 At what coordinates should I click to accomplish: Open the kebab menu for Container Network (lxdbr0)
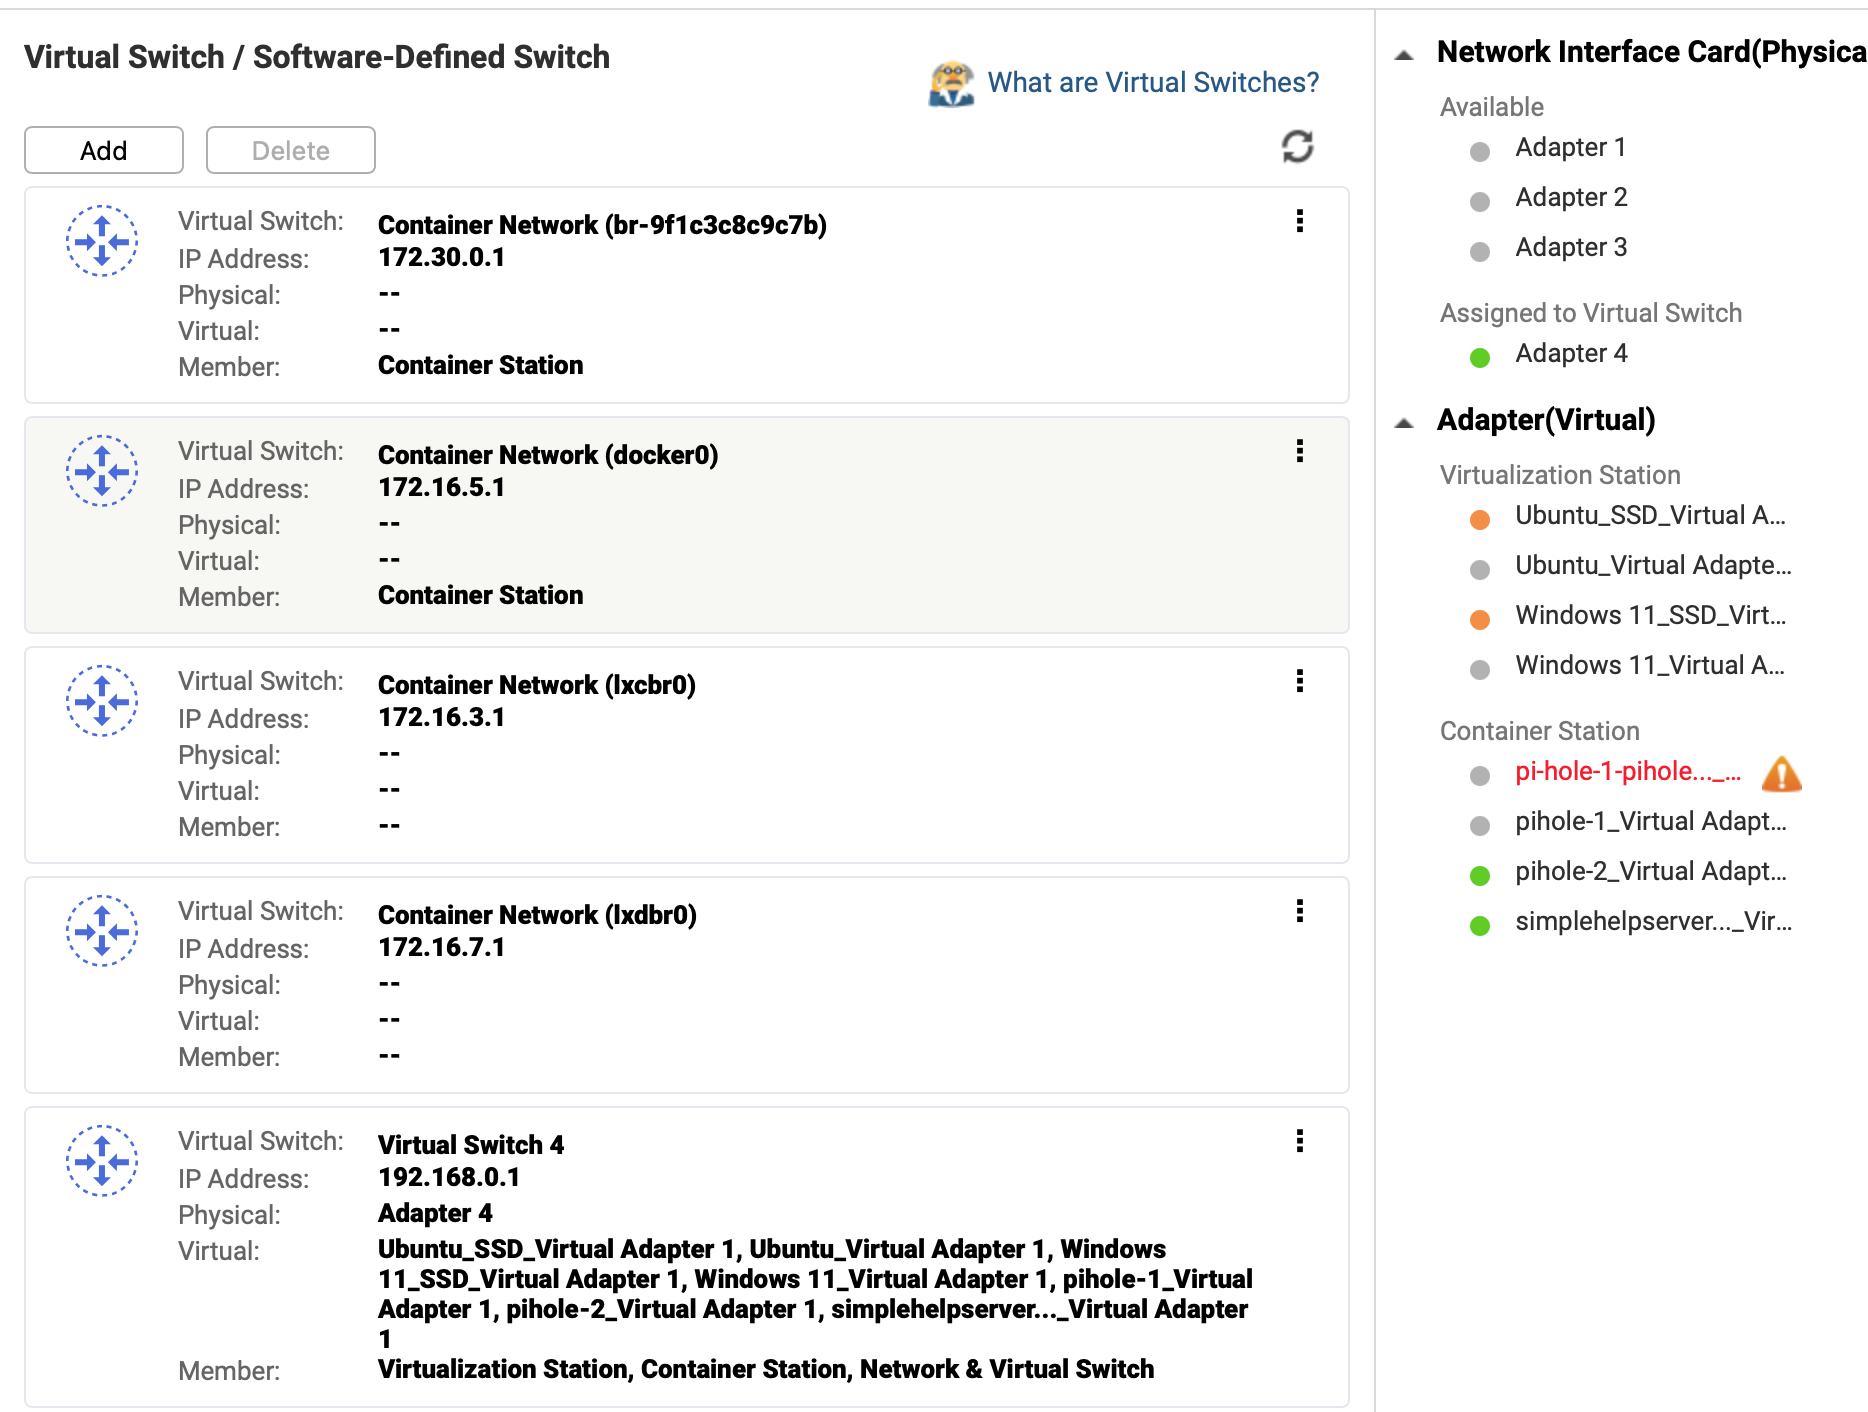[x=1299, y=911]
